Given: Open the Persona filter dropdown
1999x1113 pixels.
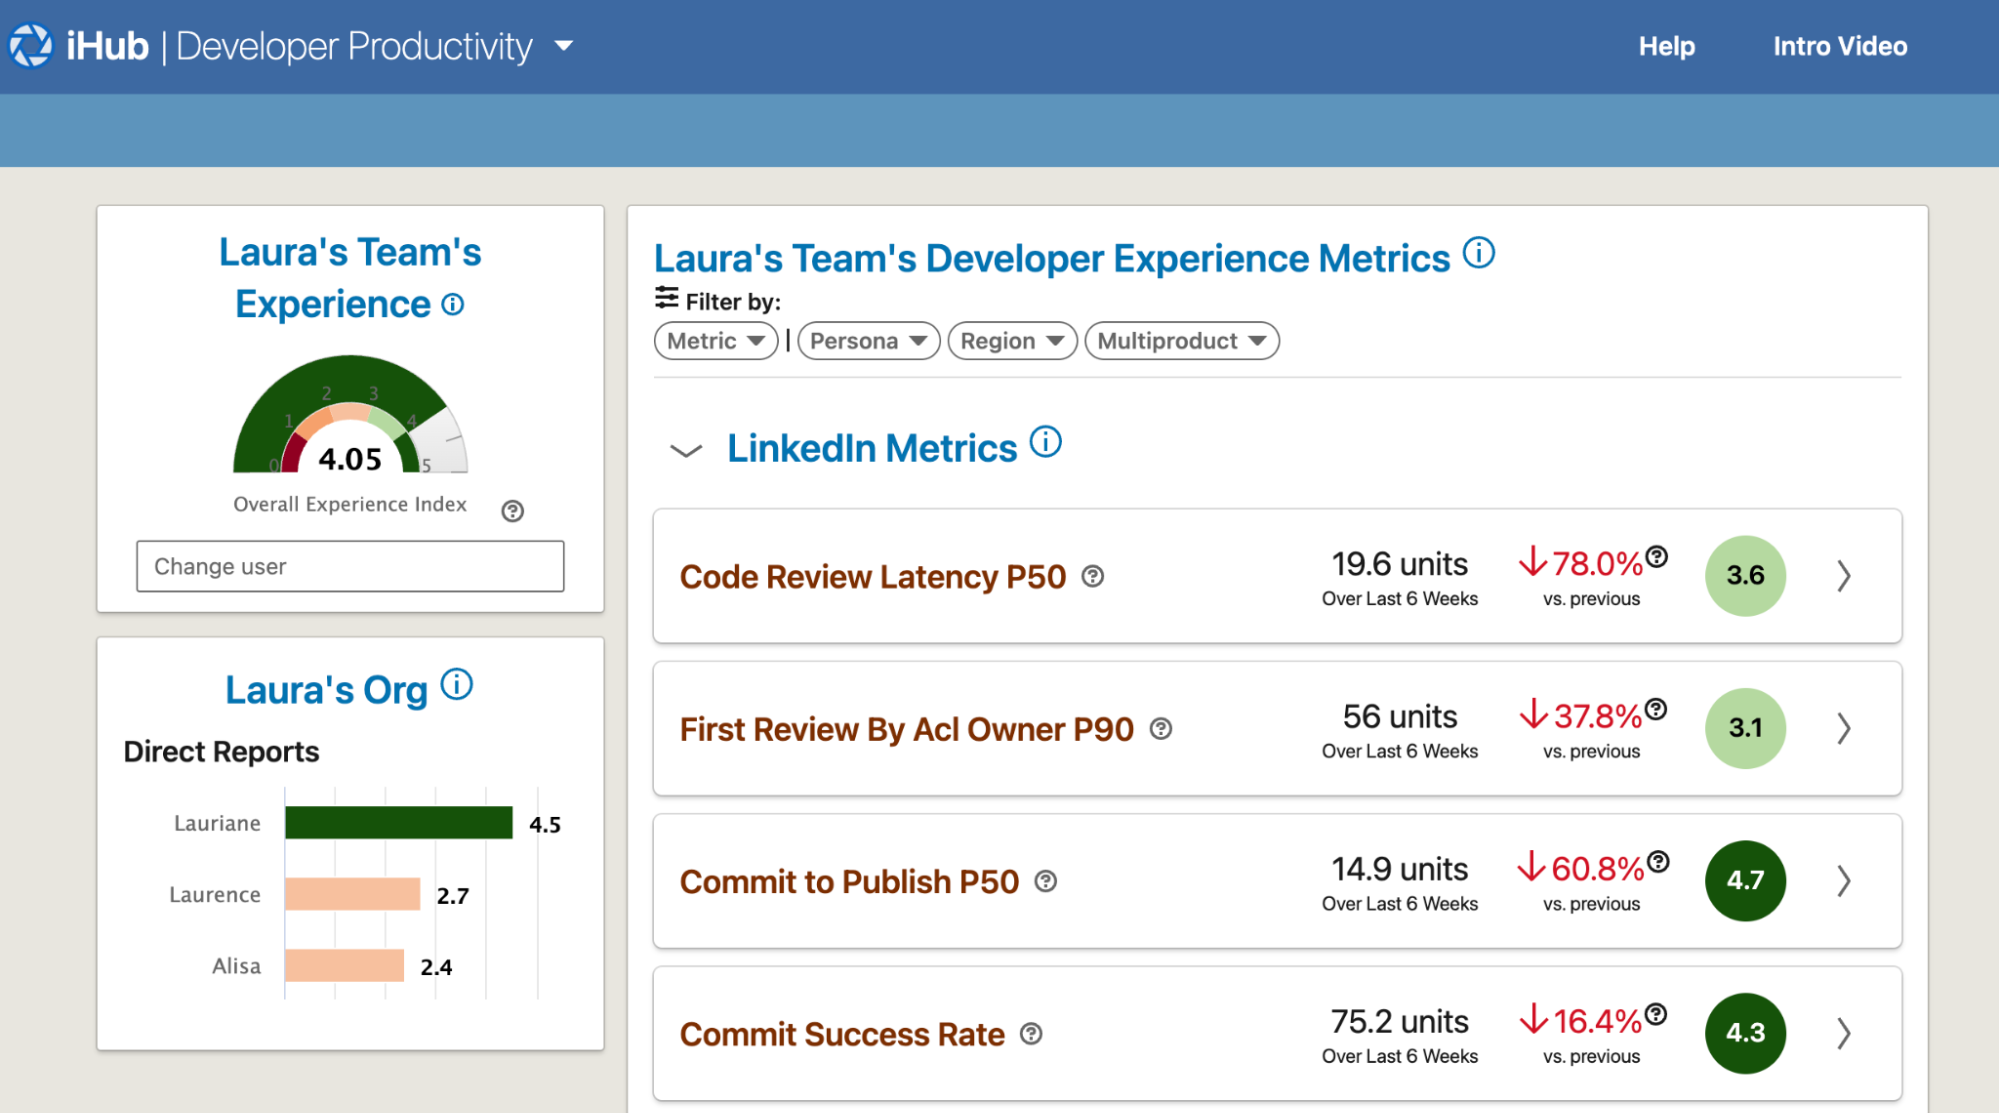Looking at the screenshot, I should click(x=868, y=341).
